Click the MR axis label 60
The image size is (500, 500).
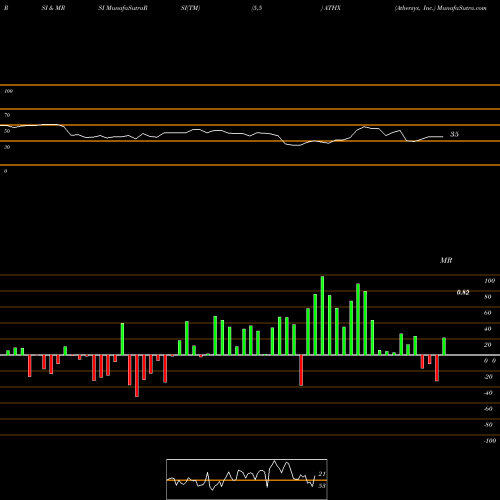click(488, 313)
